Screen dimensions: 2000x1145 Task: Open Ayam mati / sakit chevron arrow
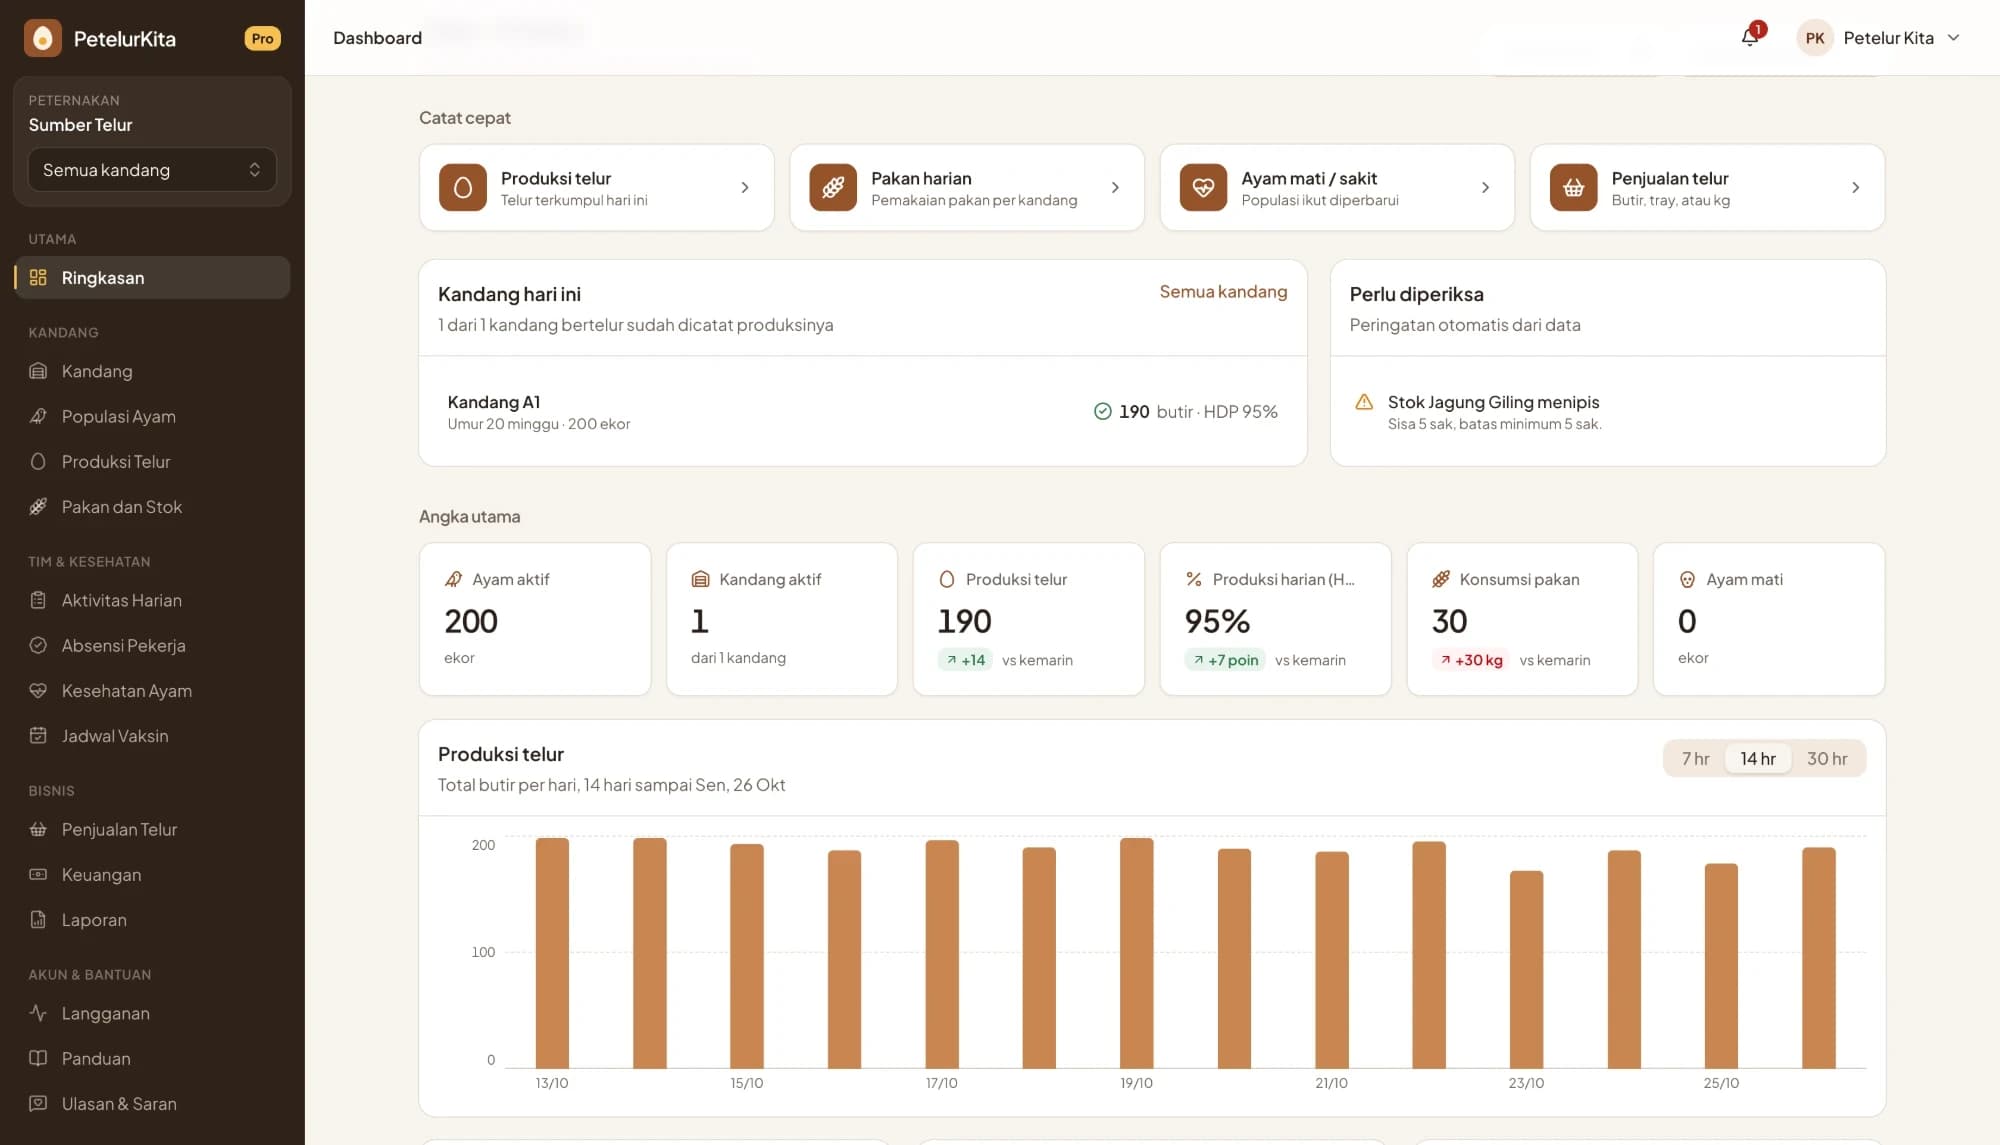point(1485,187)
